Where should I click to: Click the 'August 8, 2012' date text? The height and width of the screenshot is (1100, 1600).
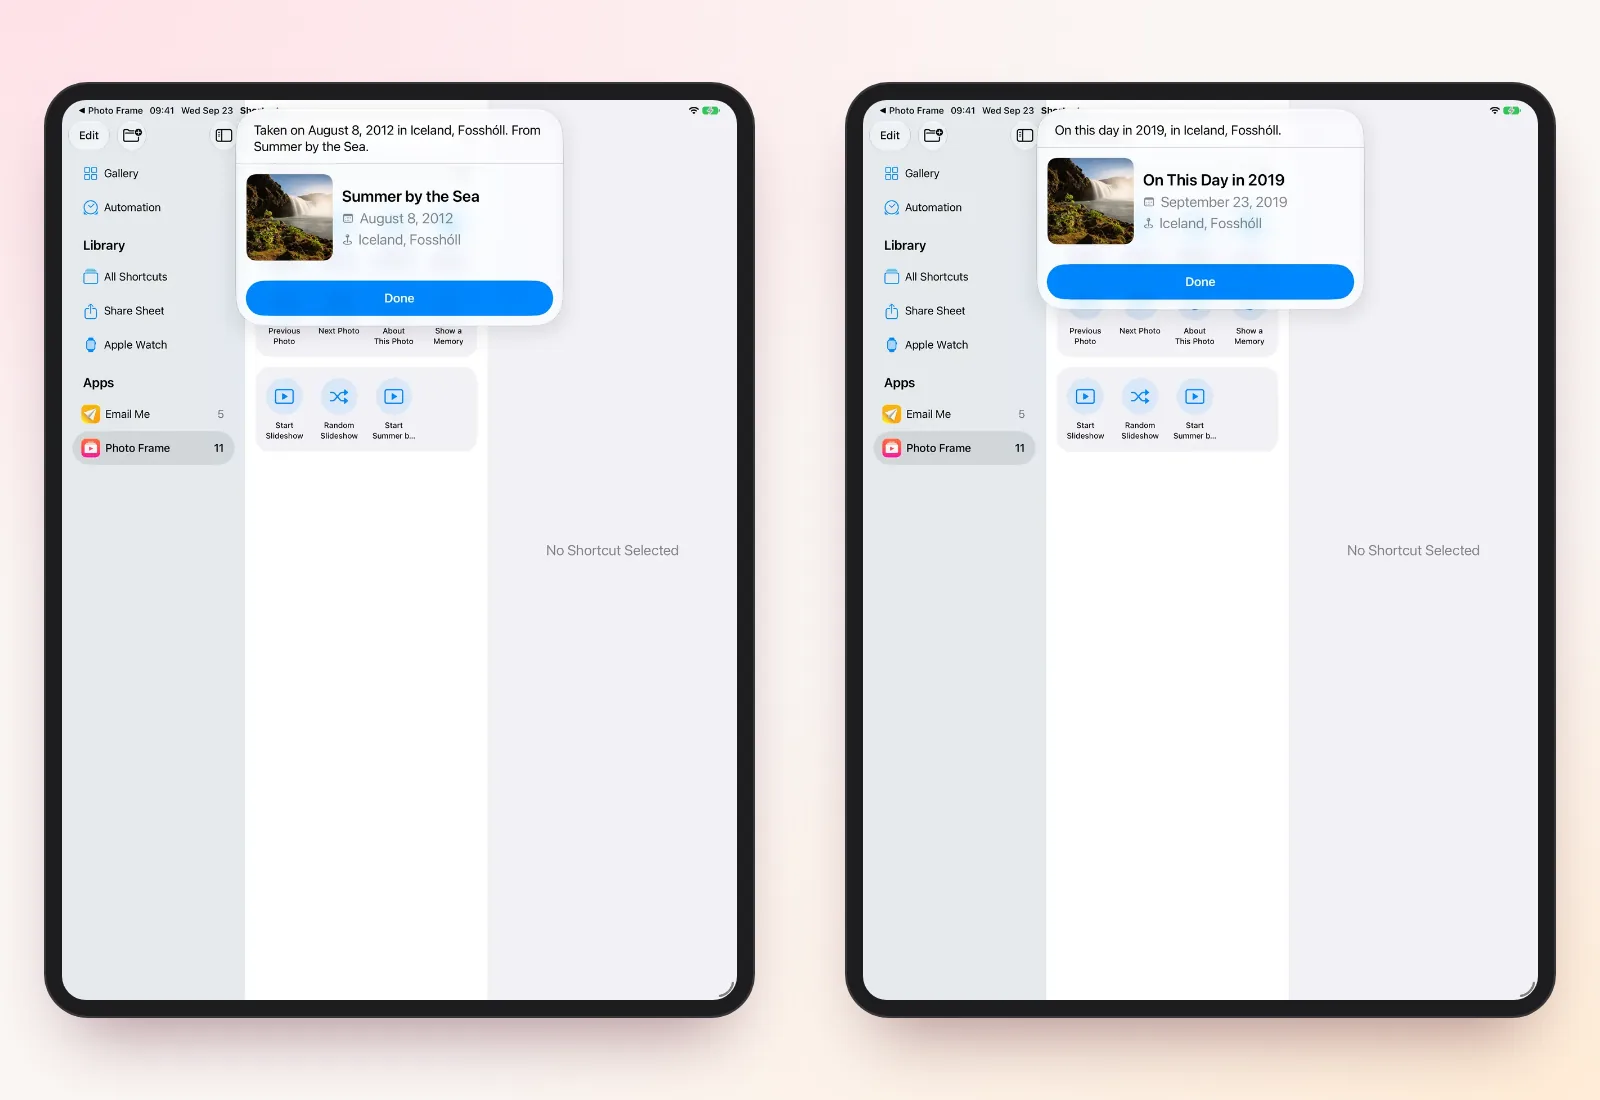pos(406,219)
